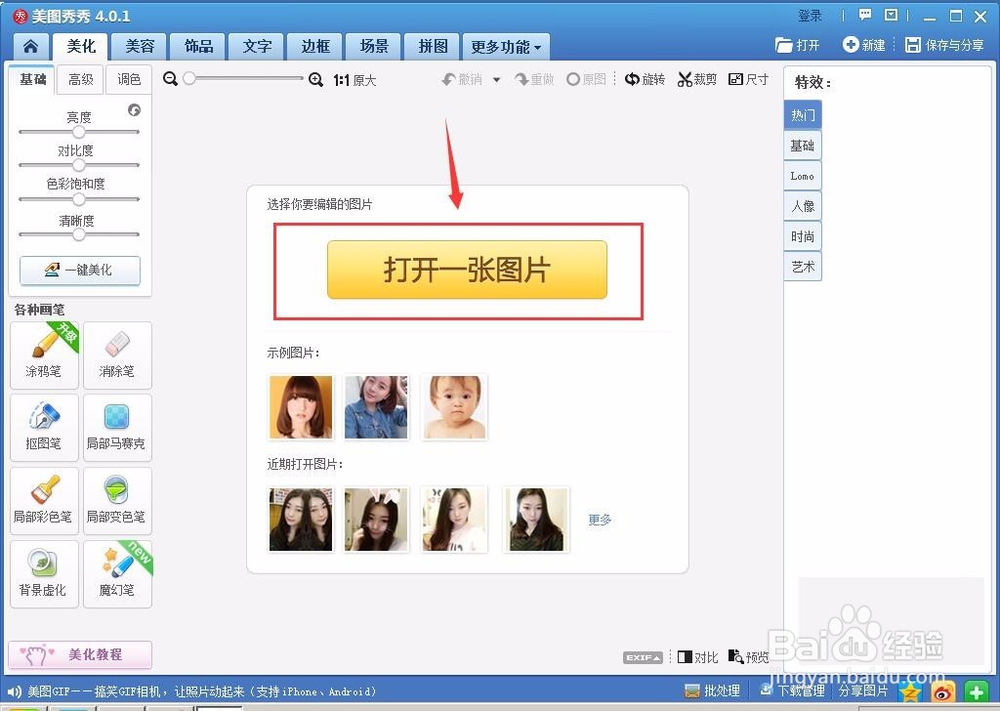The height and width of the screenshot is (711, 1000).
Task: Select the 局部马赛克 mosaic tool
Action: tap(117, 428)
